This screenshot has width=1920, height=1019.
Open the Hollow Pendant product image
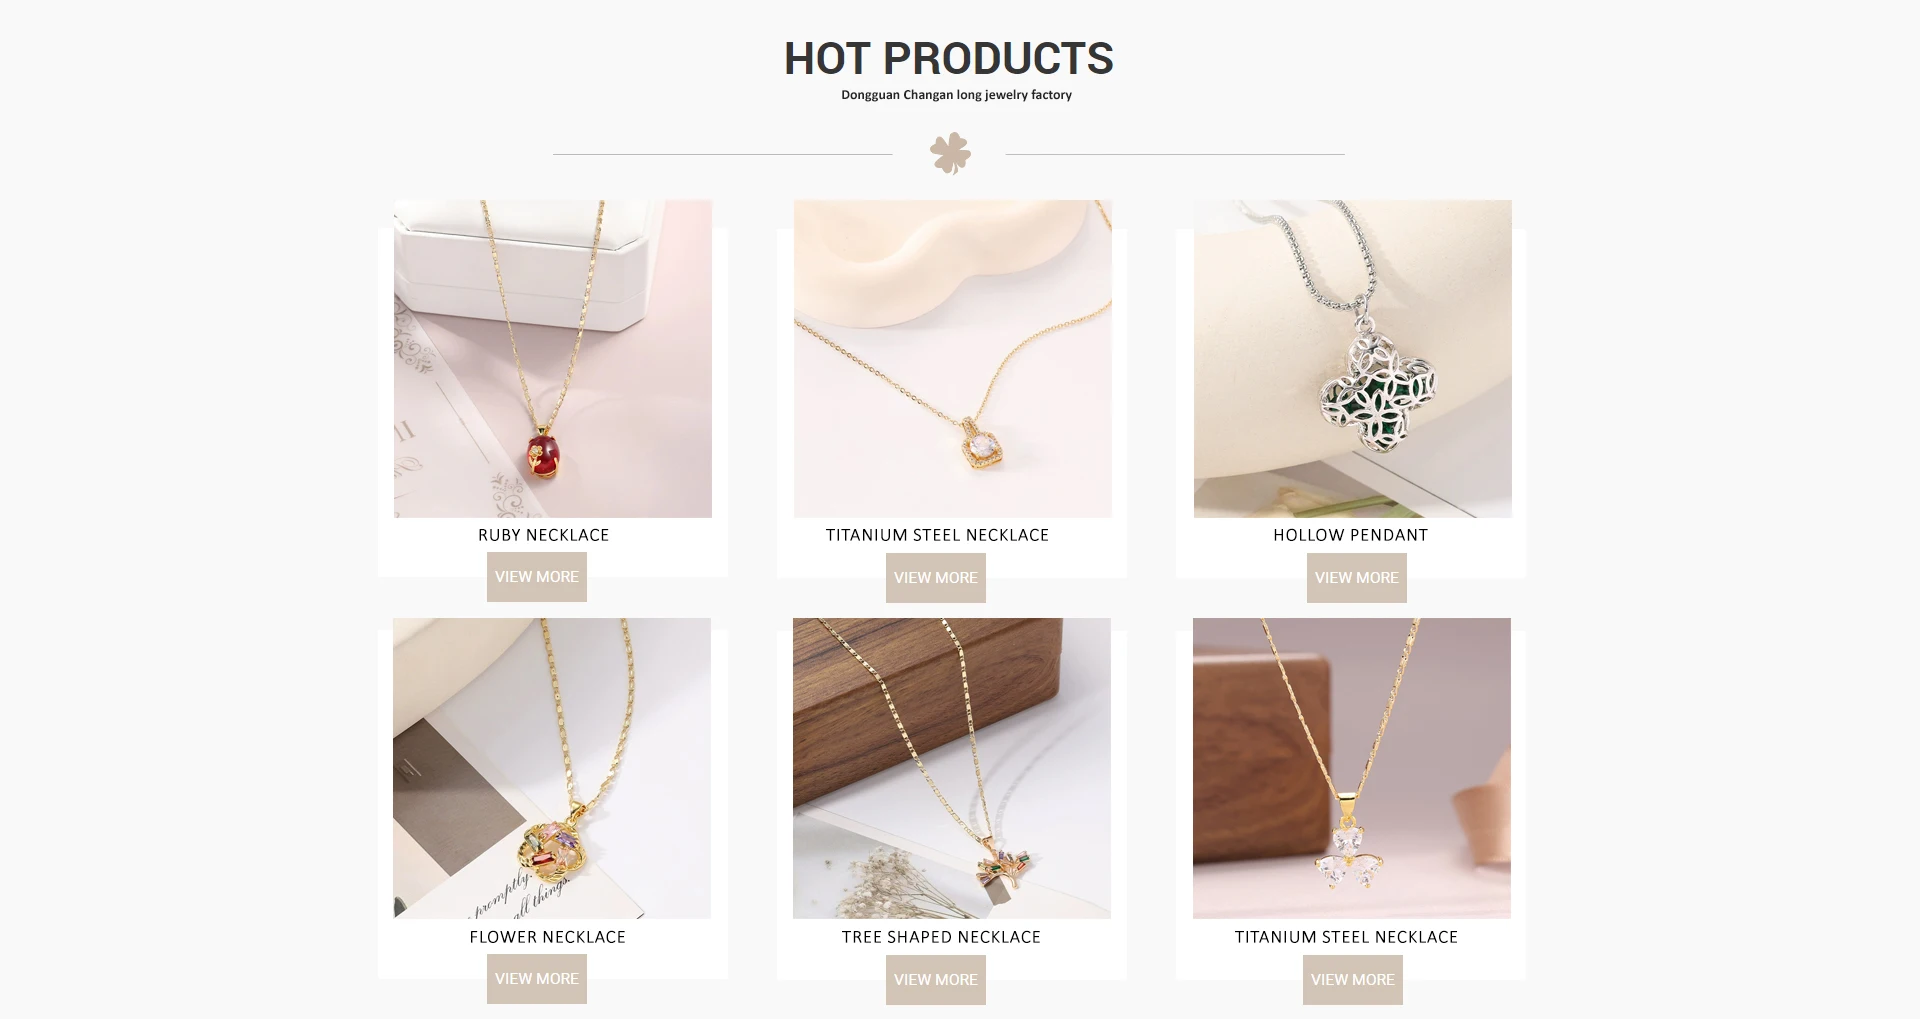point(1353,359)
